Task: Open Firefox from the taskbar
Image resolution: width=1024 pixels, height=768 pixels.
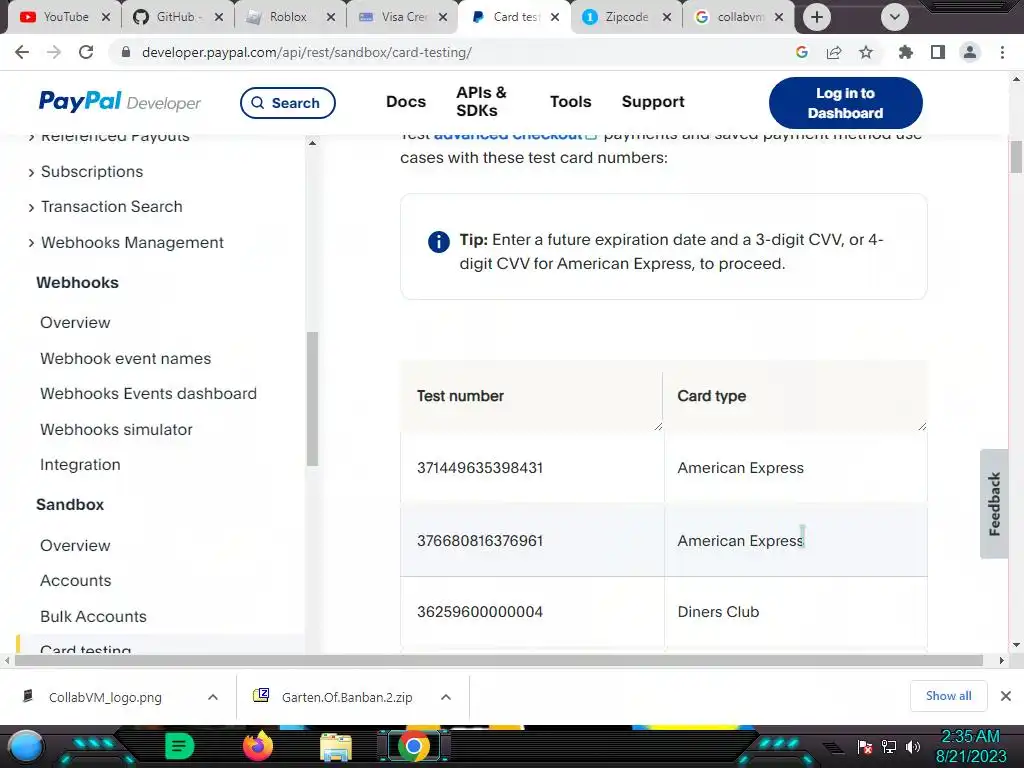Action: pyautogui.click(x=257, y=746)
